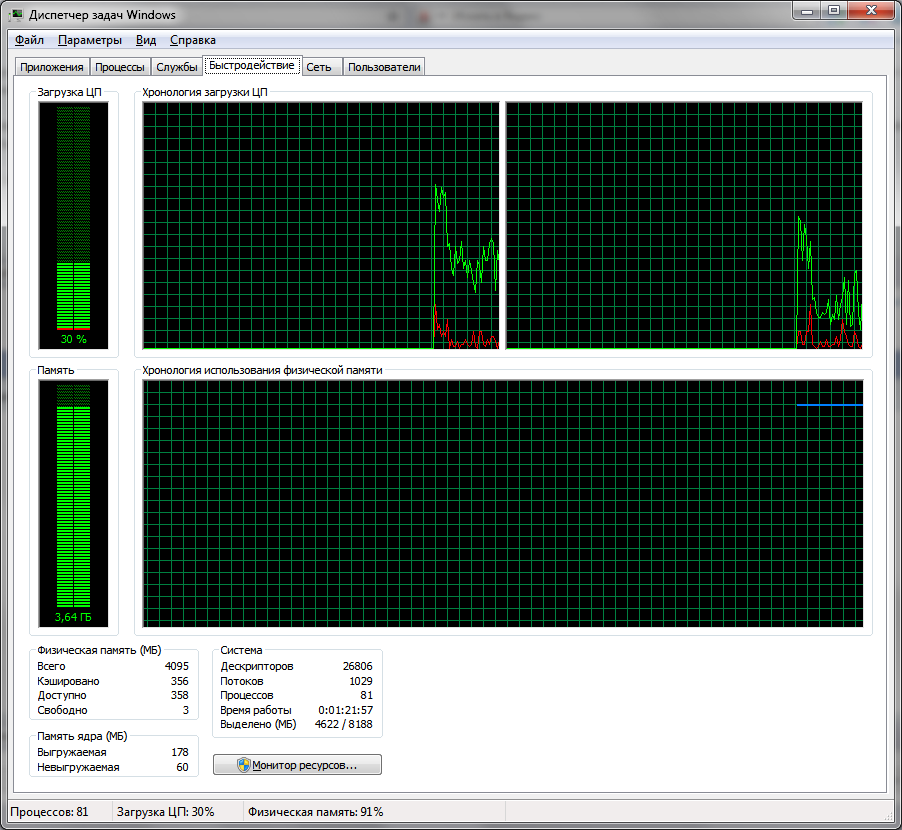Switch to the Процессы tab
Viewport: 902px width, 830px height.
pos(120,67)
